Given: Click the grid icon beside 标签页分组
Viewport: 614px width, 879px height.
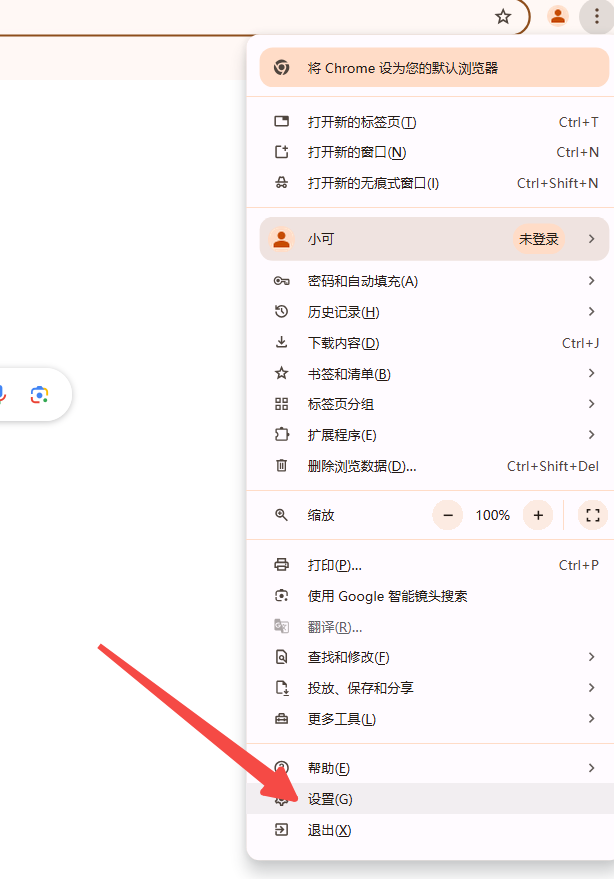Looking at the screenshot, I should click(281, 404).
